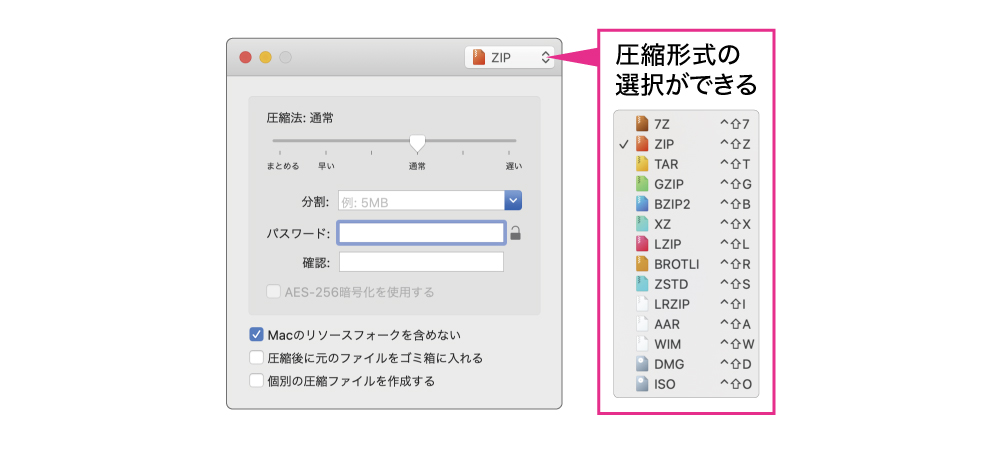
Task: Click the cyan ZSTD file icon
Action: coord(642,284)
